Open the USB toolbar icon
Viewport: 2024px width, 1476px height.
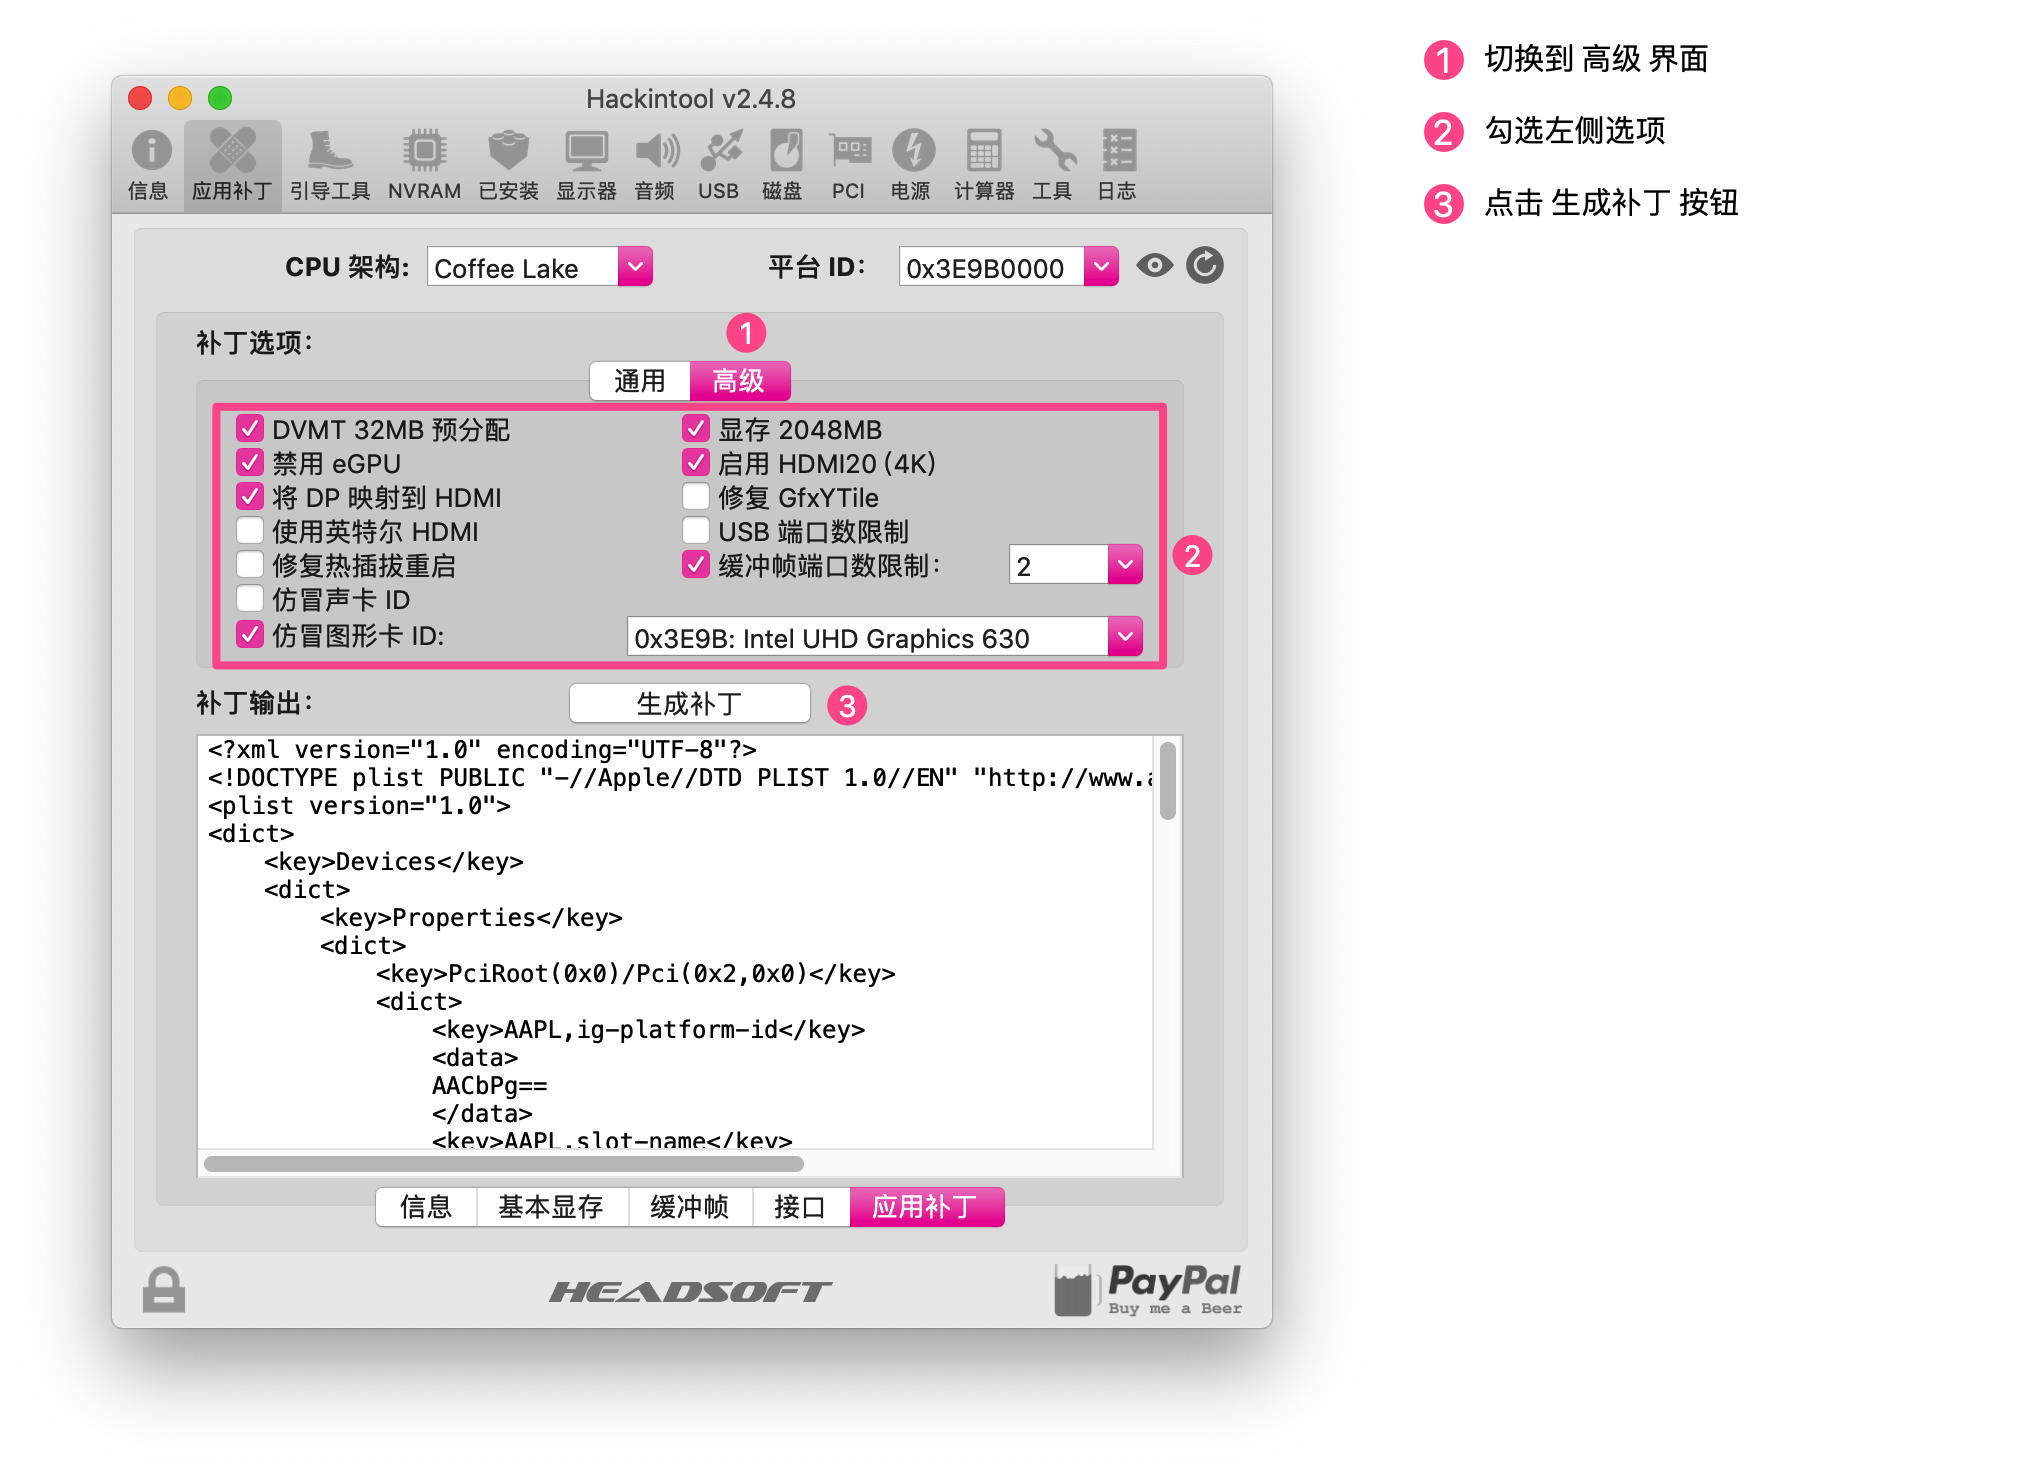coord(719,165)
